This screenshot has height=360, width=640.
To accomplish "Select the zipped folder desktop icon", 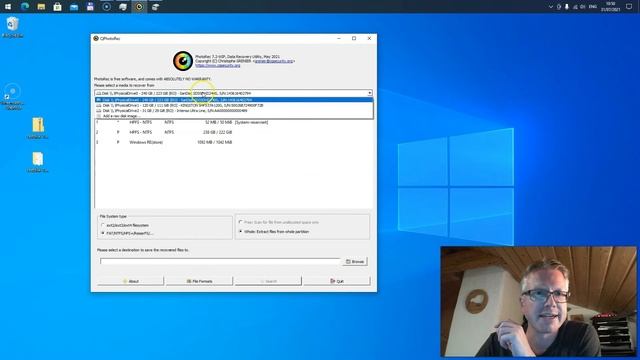I will coord(38,128).
